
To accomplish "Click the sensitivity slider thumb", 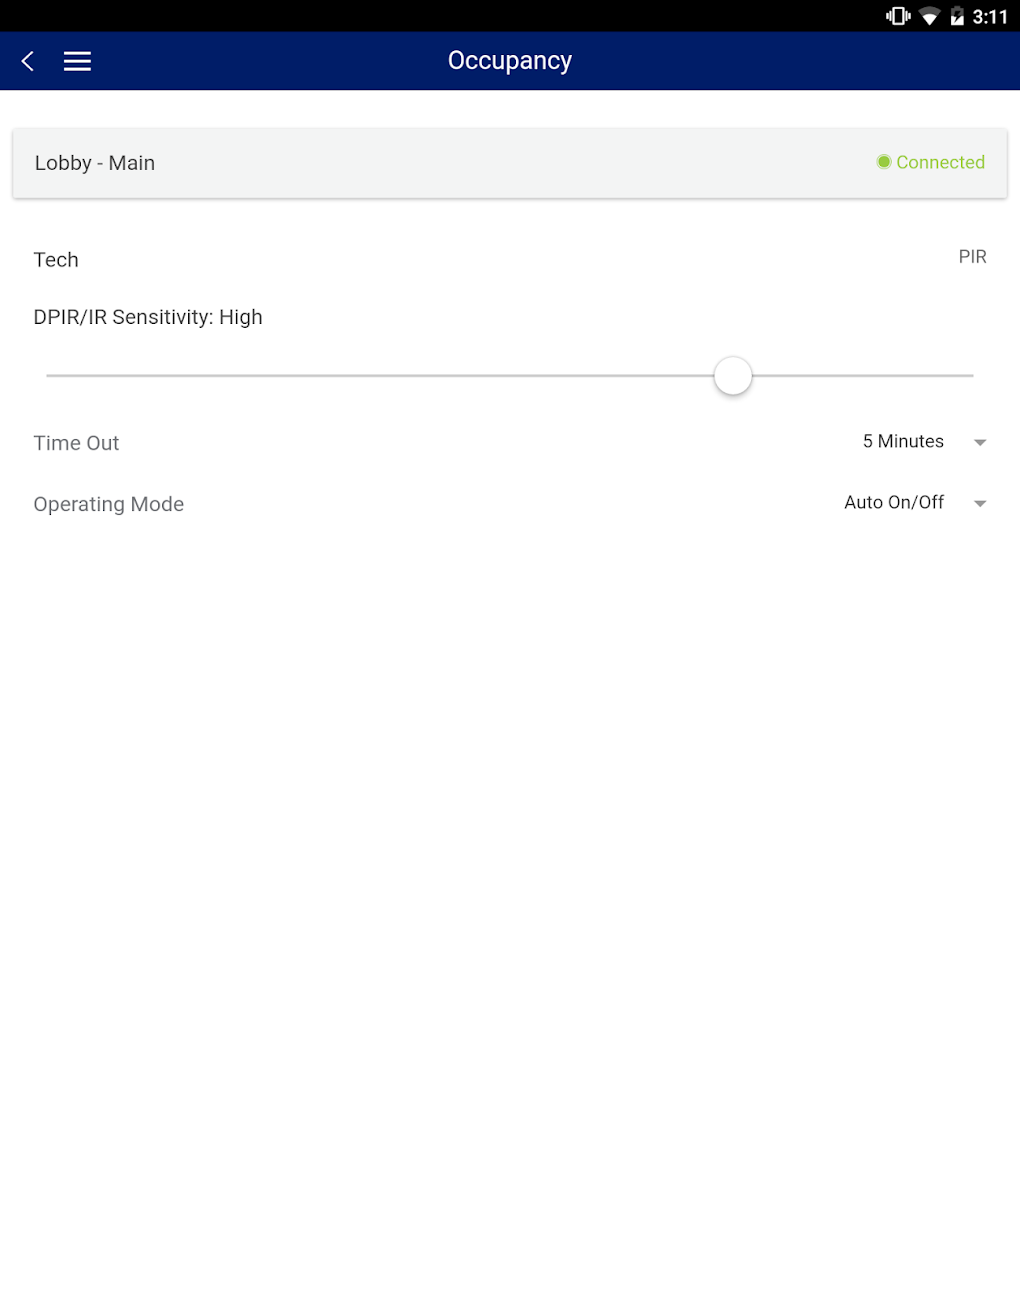I will coord(733,376).
